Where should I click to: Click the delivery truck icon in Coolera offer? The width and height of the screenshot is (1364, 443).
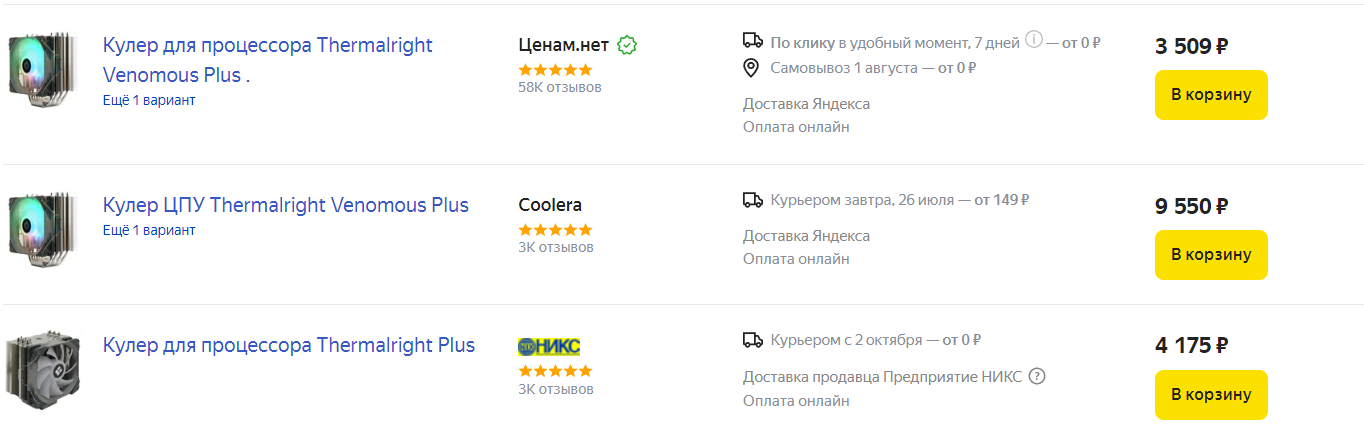tap(753, 200)
